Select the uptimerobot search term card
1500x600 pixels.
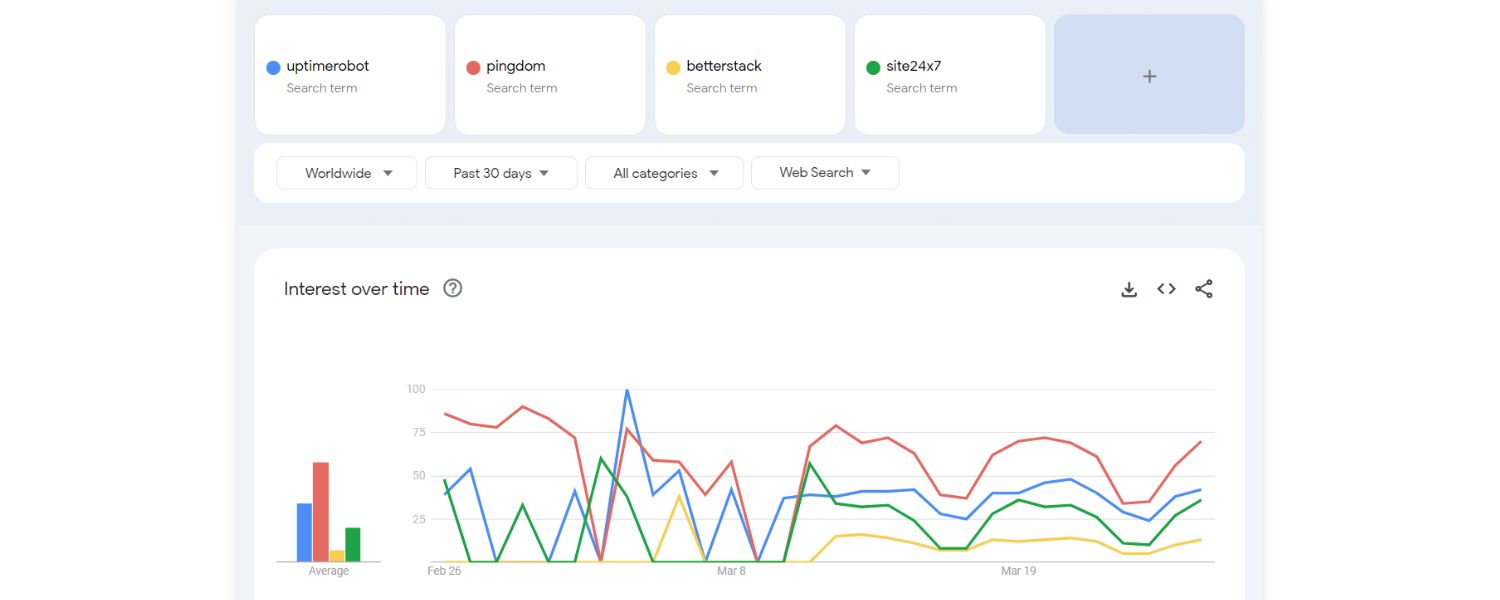350,75
